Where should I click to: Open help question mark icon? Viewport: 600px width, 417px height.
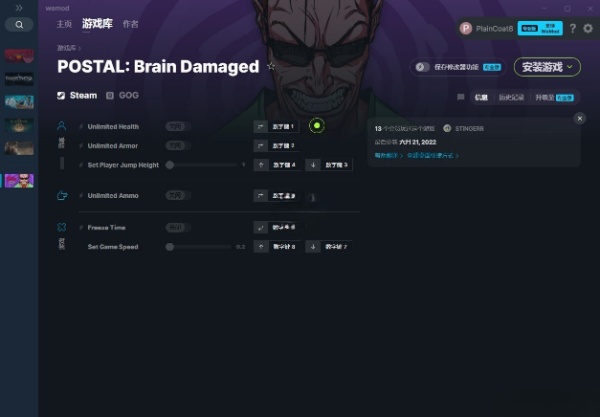pyautogui.click(x=572, y=29)
